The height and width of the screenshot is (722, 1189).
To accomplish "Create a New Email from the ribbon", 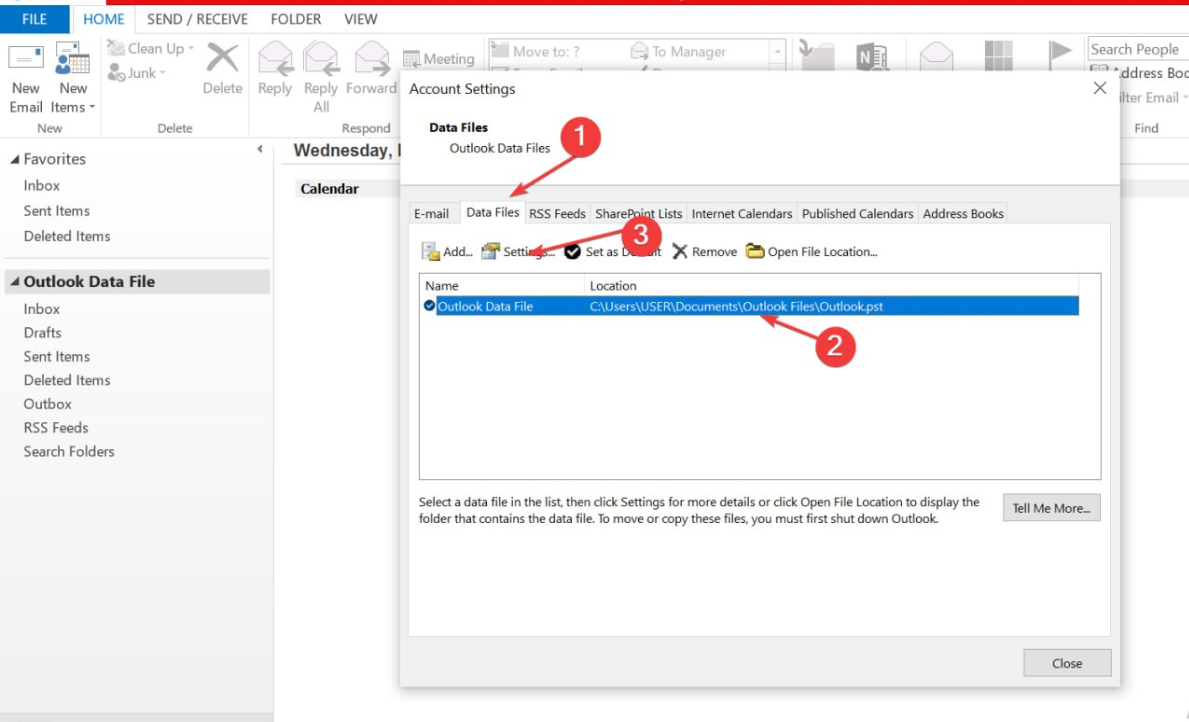I will click(x=26, y=79).
